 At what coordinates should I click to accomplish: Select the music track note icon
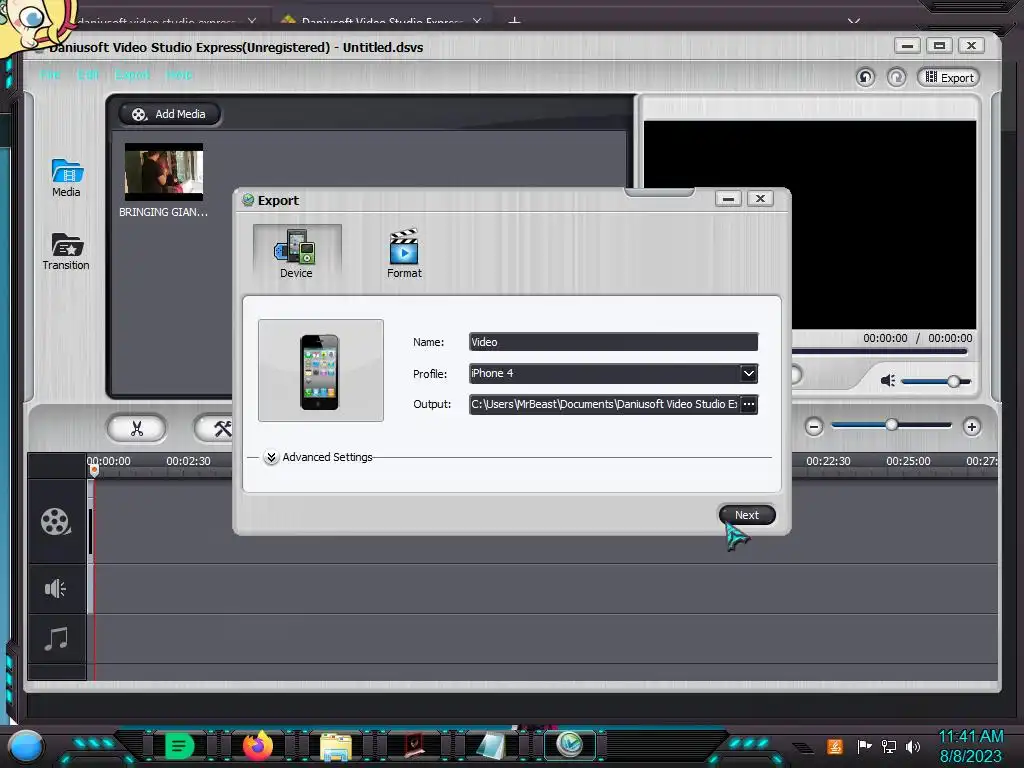click(56, 639)
